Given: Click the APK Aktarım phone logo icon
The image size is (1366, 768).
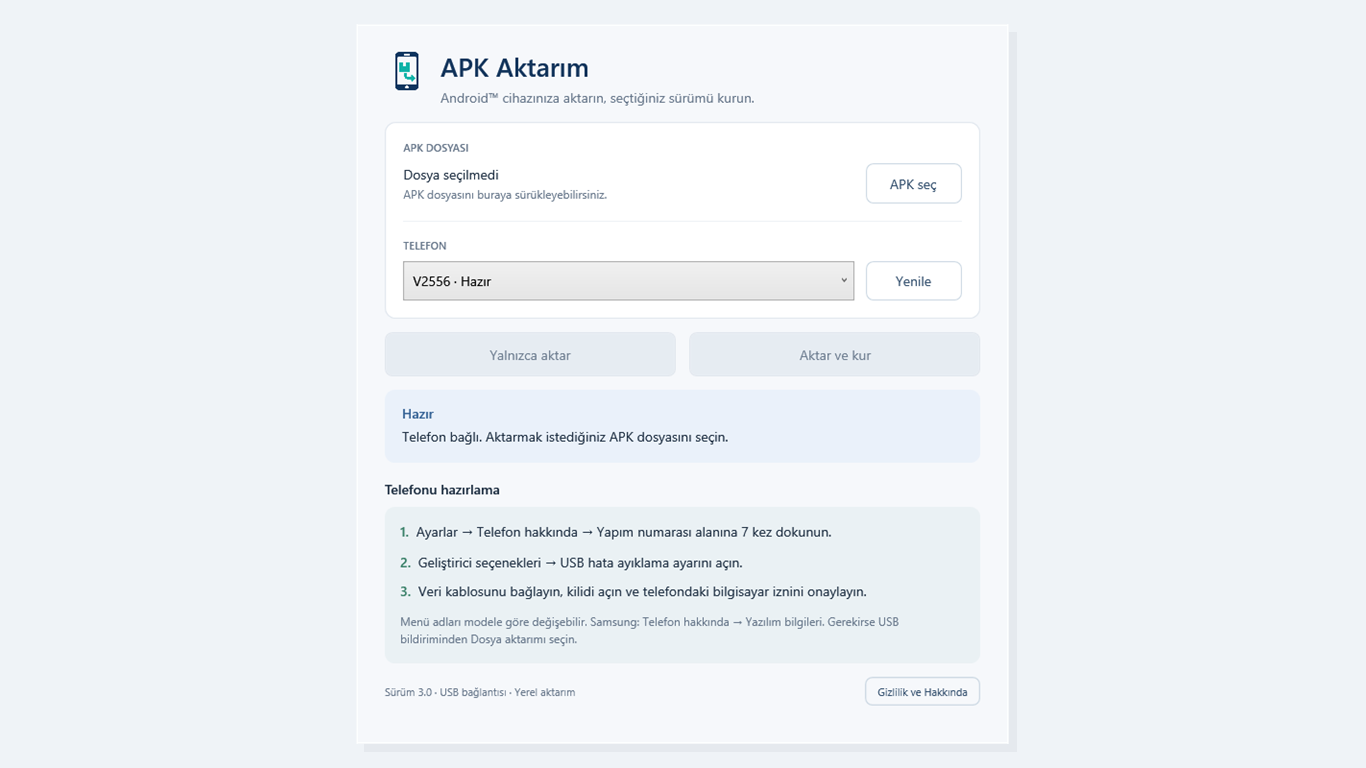Looking at the screenshot, I should tap(407, 72).
